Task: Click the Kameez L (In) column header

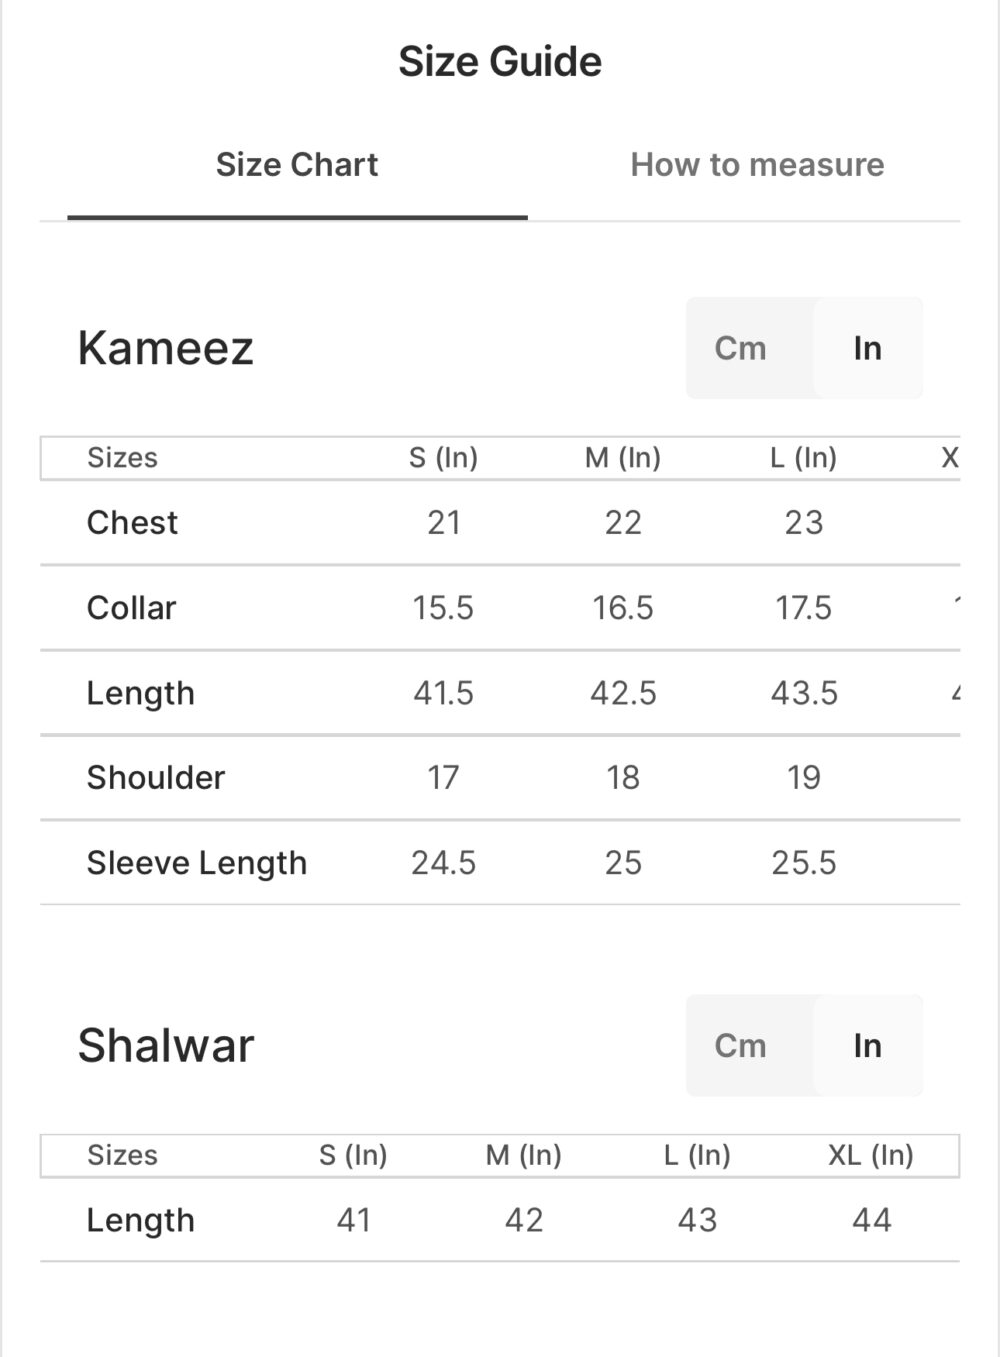Action: pos(803,458)
